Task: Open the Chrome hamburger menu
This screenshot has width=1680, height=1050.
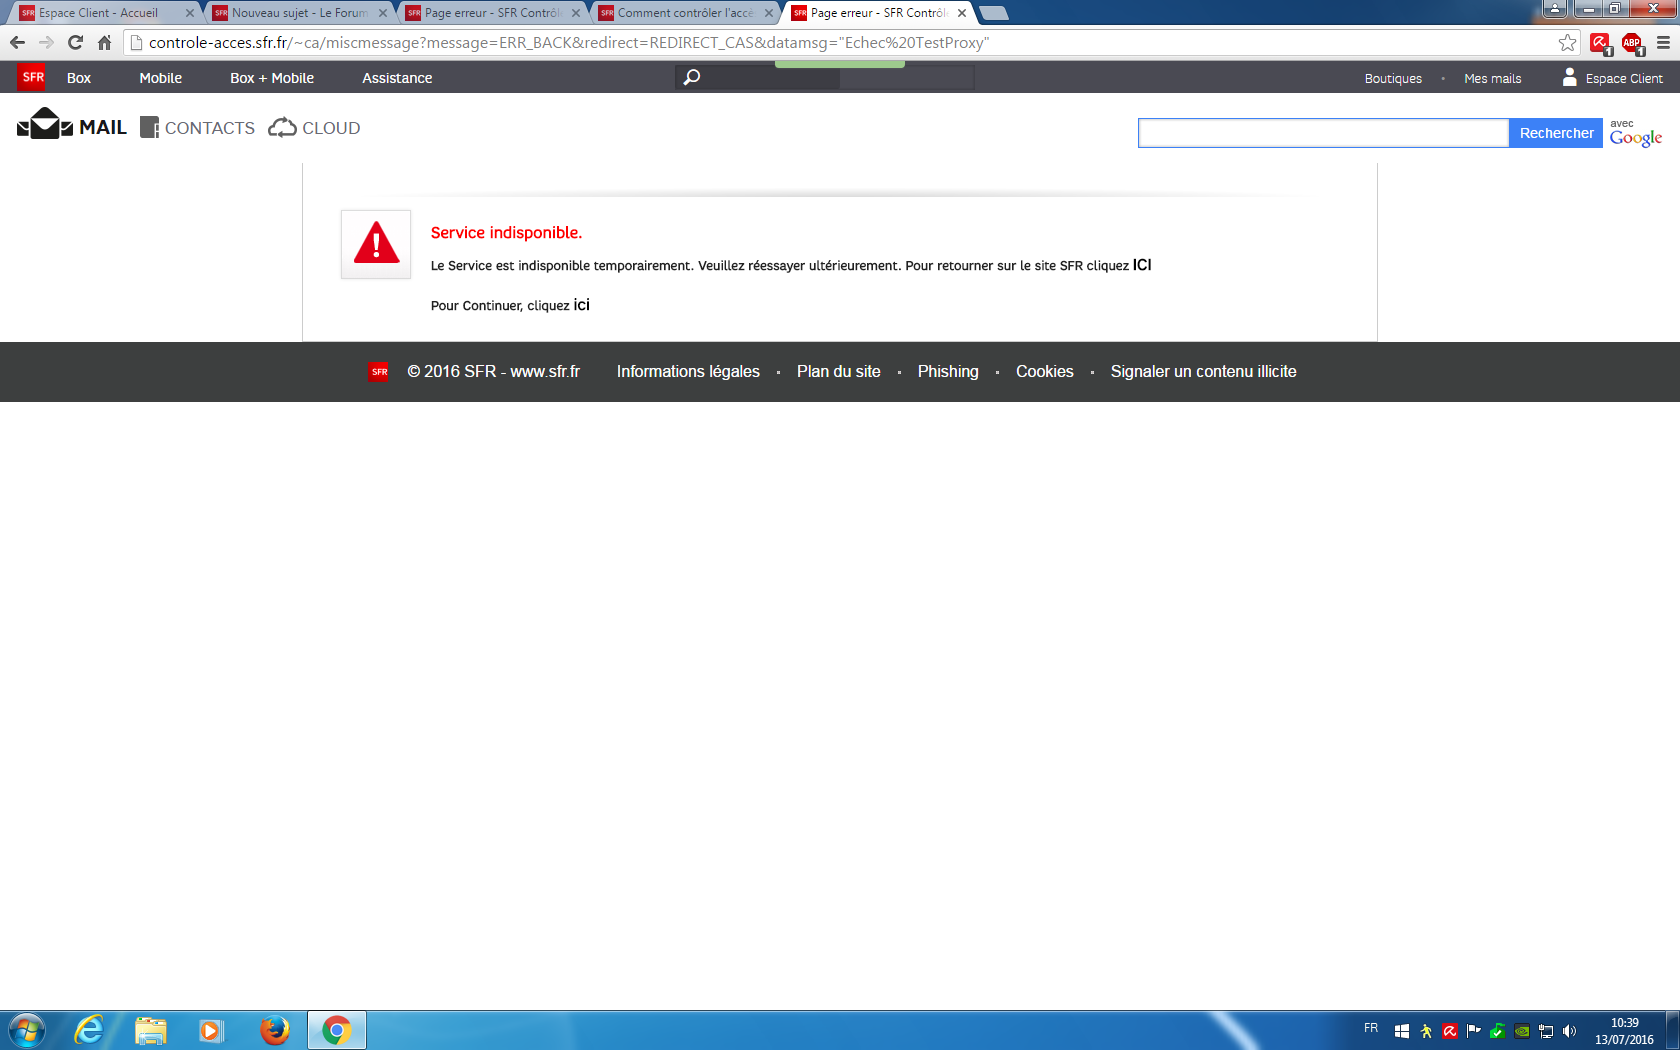Action: pyautogui.click(x=1663, y=43)
